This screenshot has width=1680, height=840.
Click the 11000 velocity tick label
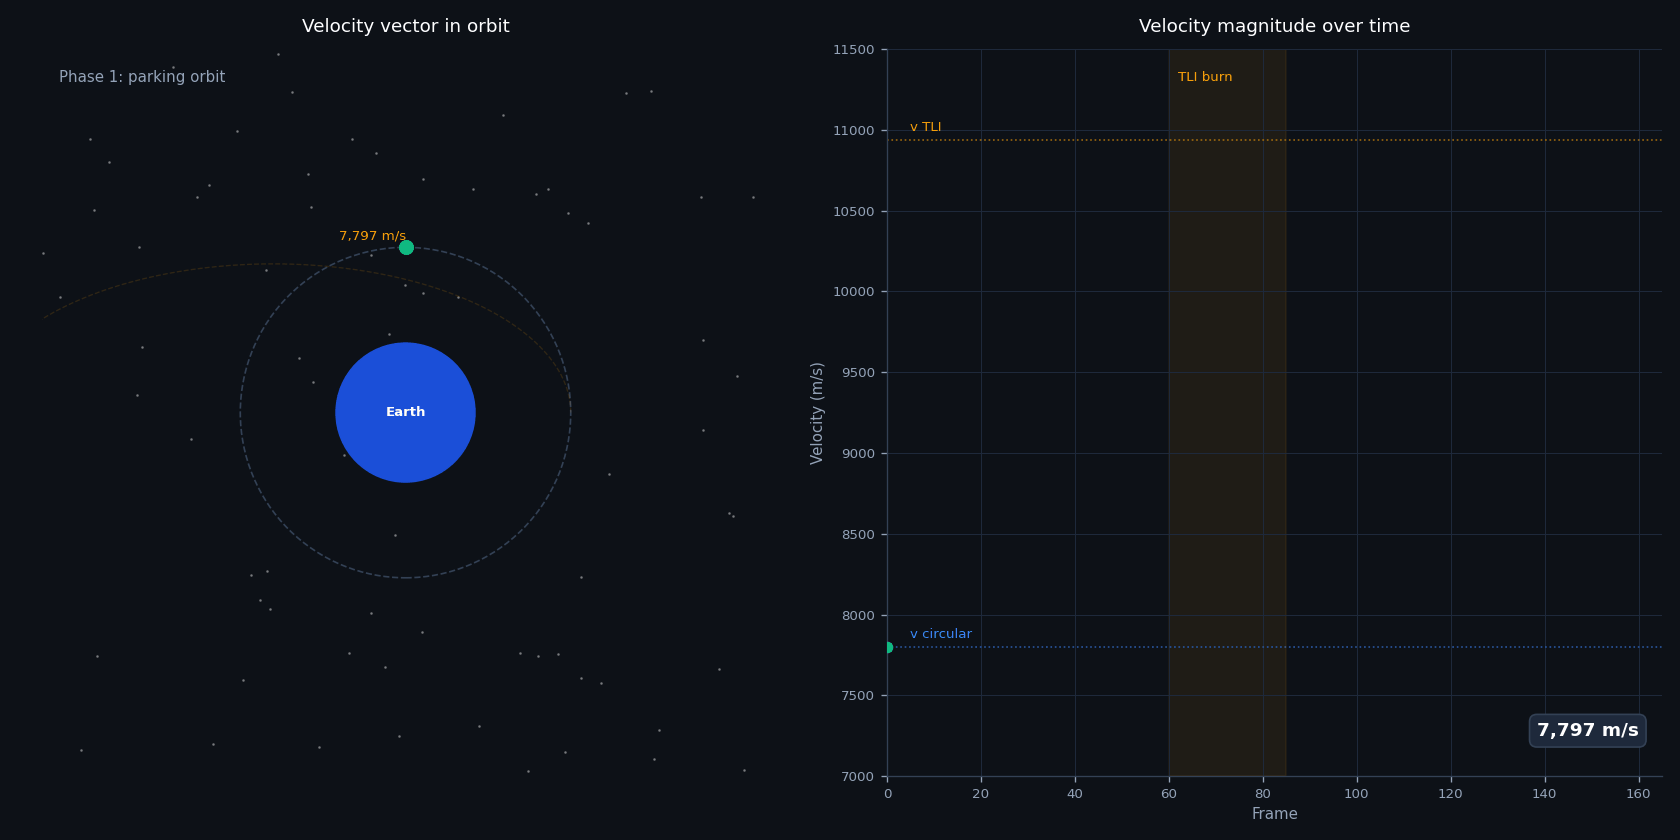tap(853, 131)
